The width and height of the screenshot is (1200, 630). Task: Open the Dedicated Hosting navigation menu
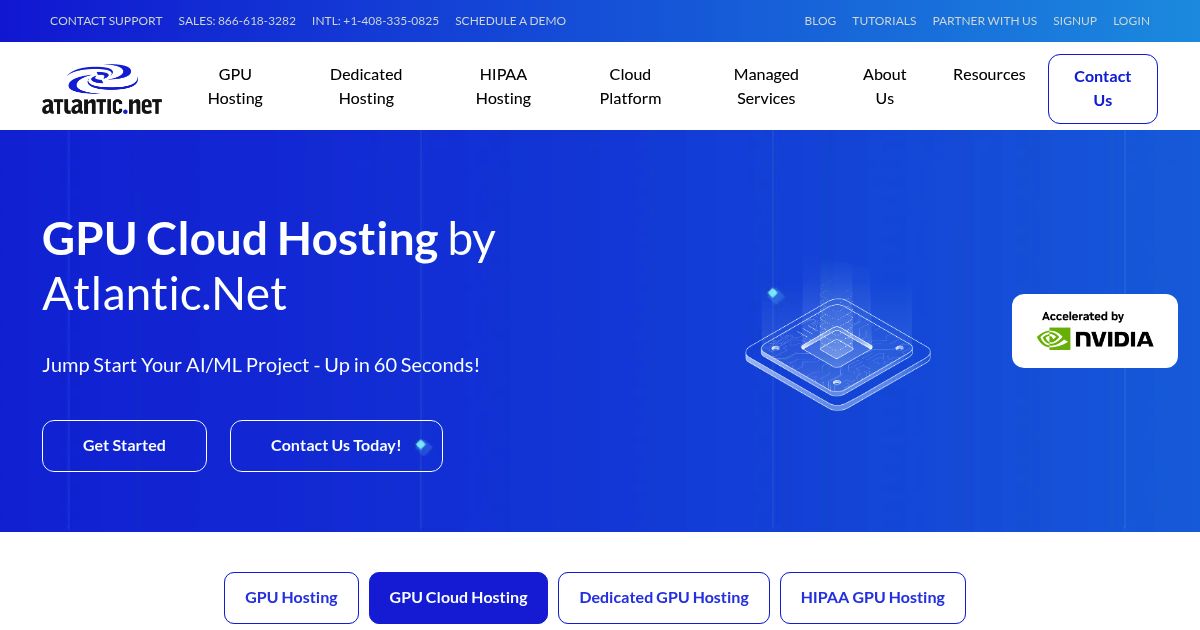coord(366,86)
